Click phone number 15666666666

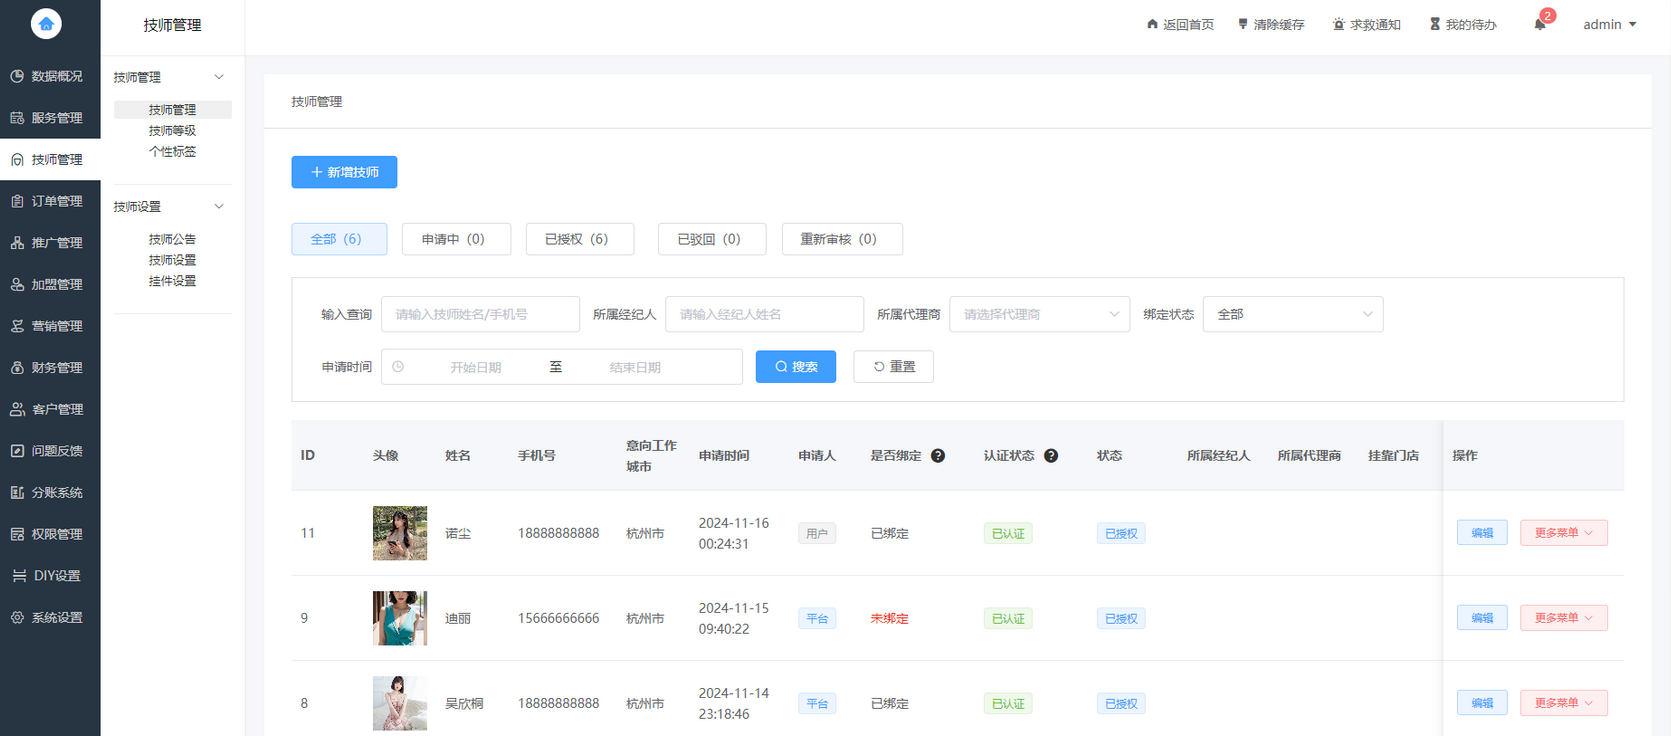[558, 619]
